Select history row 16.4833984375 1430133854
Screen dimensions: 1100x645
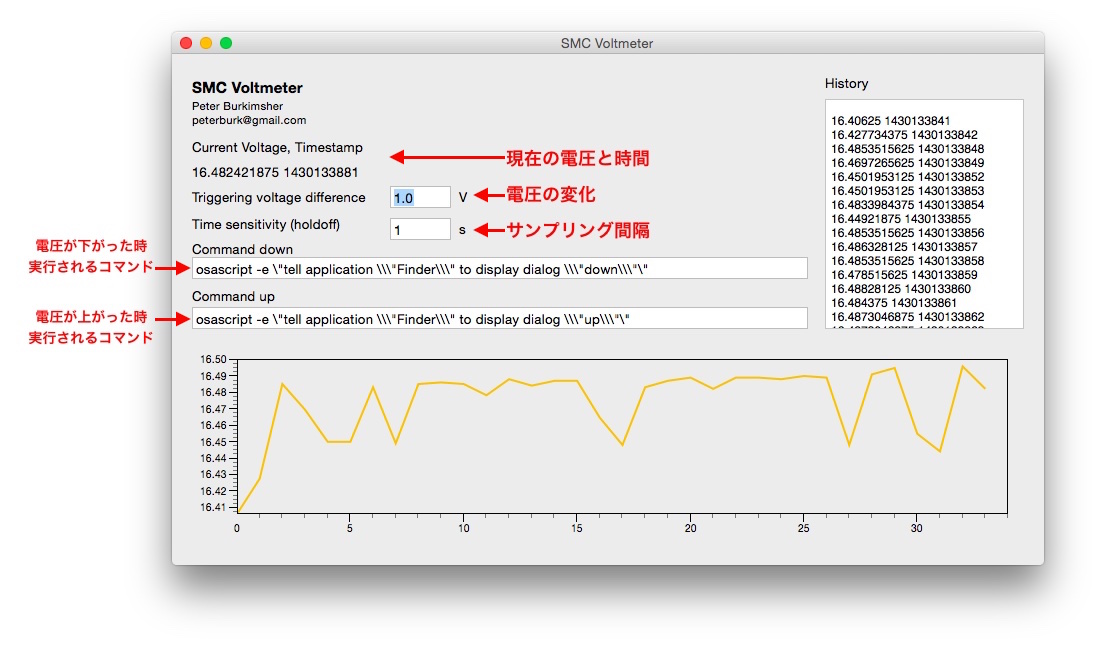coord(907,205)
